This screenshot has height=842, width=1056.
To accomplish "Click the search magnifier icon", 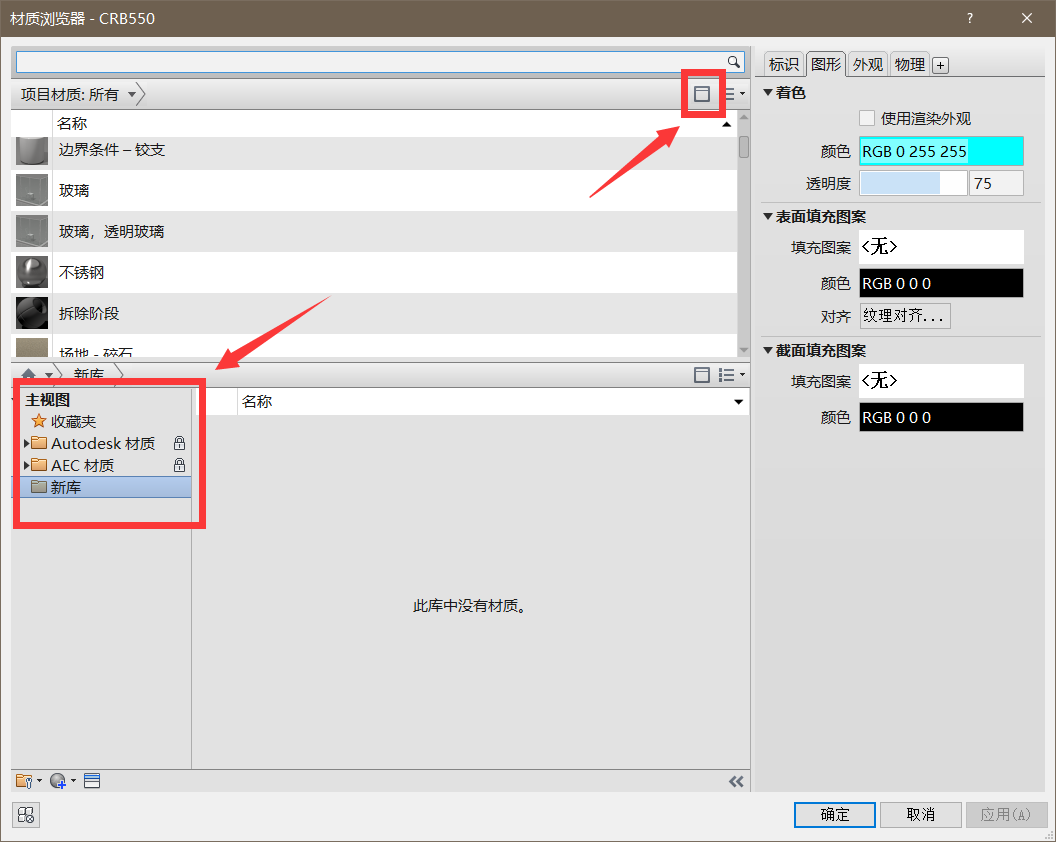I will 733,62.
